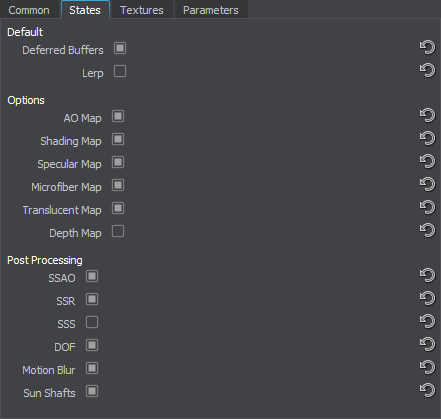Click reset arrow for AO Map
The image size is (441, 419).
tap(427, 115)
